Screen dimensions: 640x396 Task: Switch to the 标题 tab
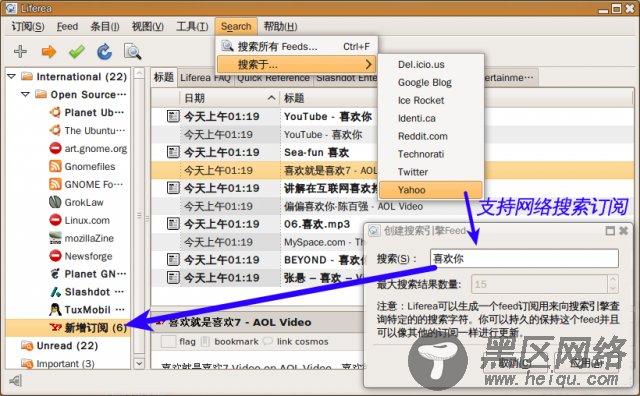(x=164, y=77)
